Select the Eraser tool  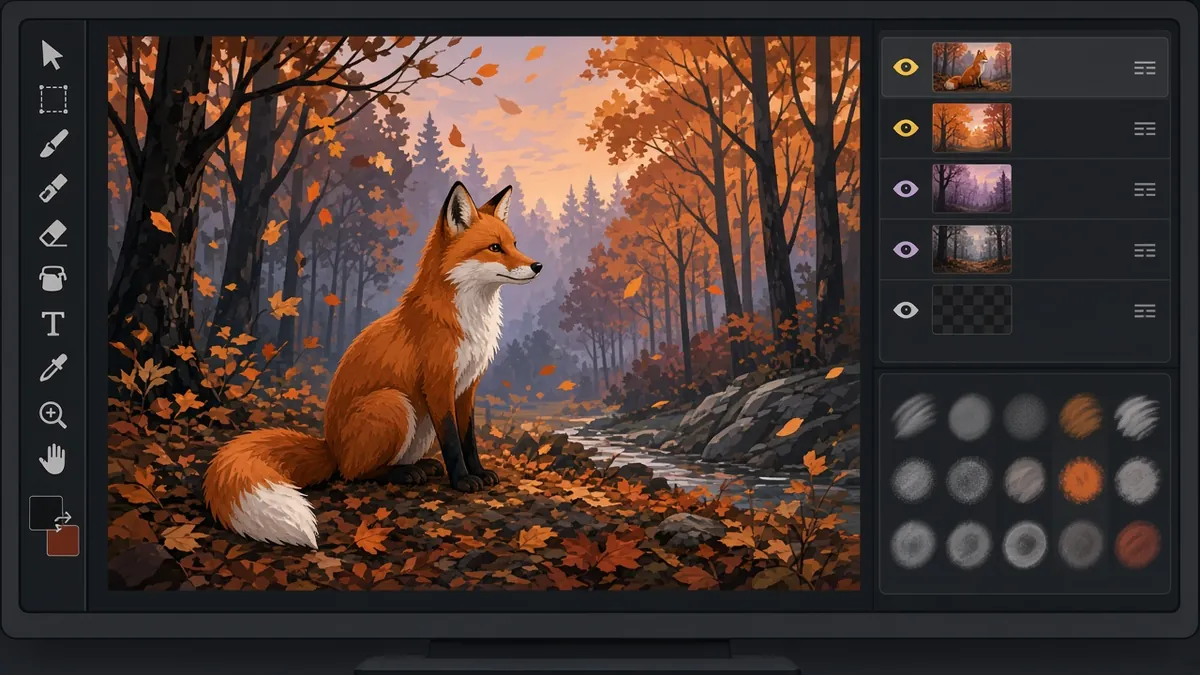53,233
